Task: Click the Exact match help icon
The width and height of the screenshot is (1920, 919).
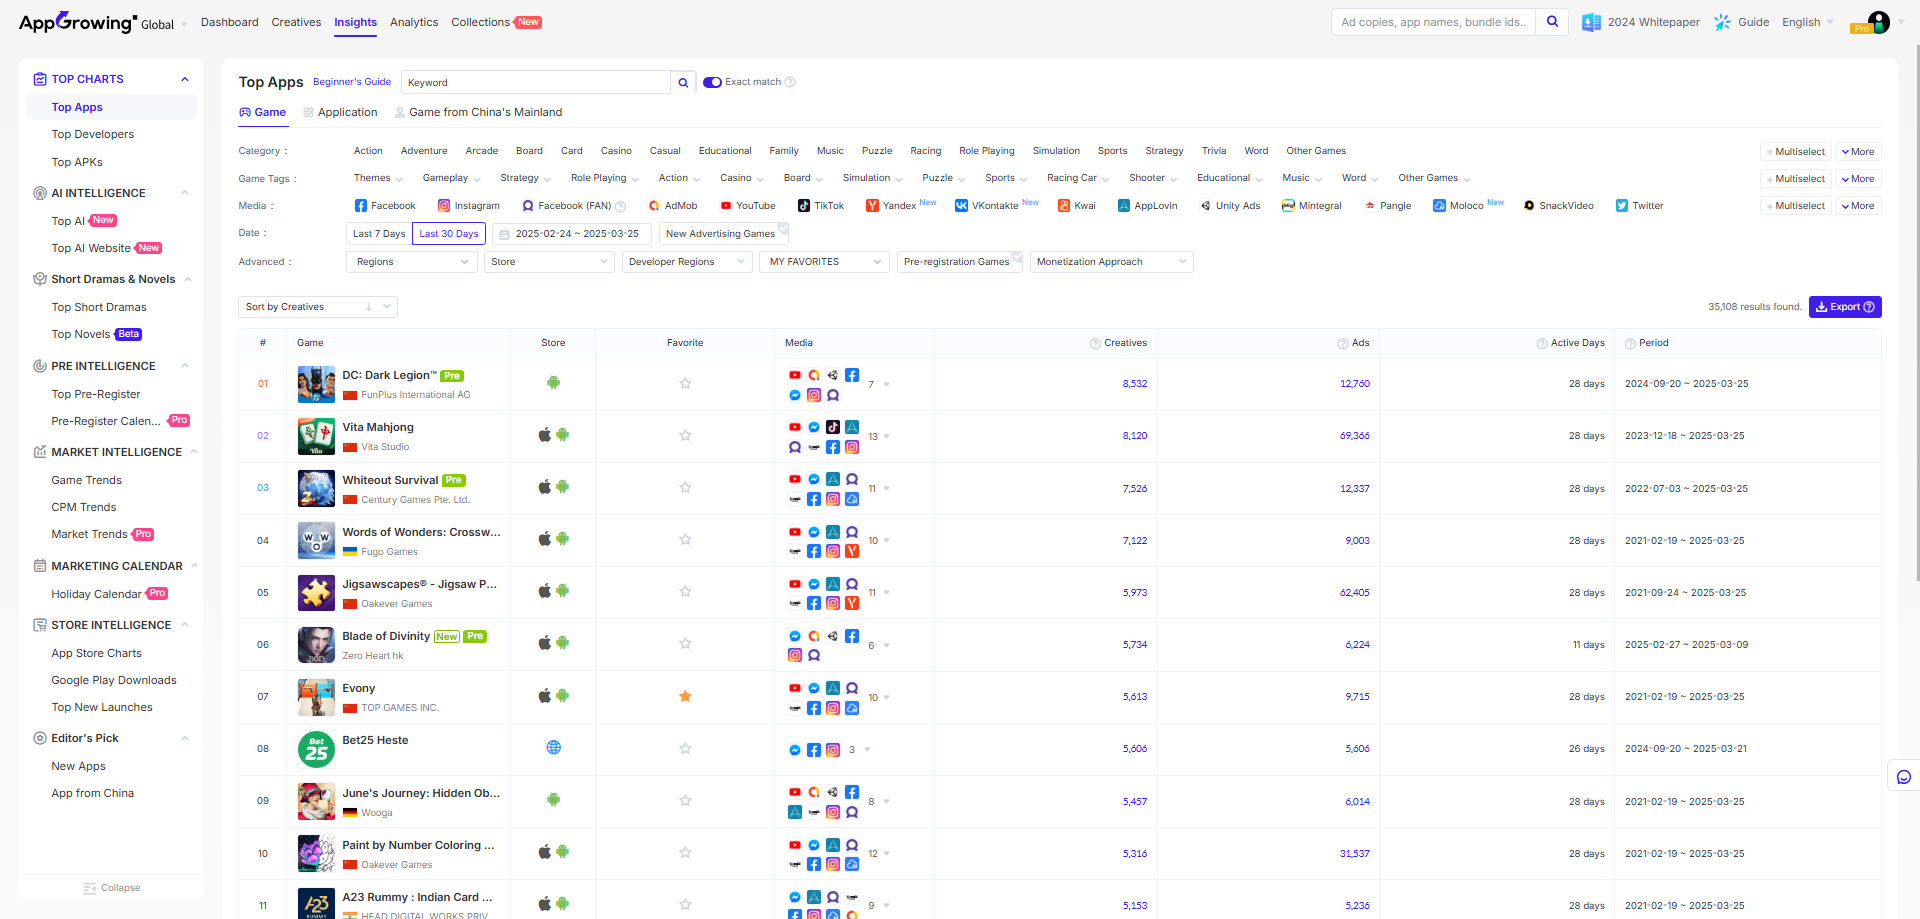Action: (x=790, y=82)
